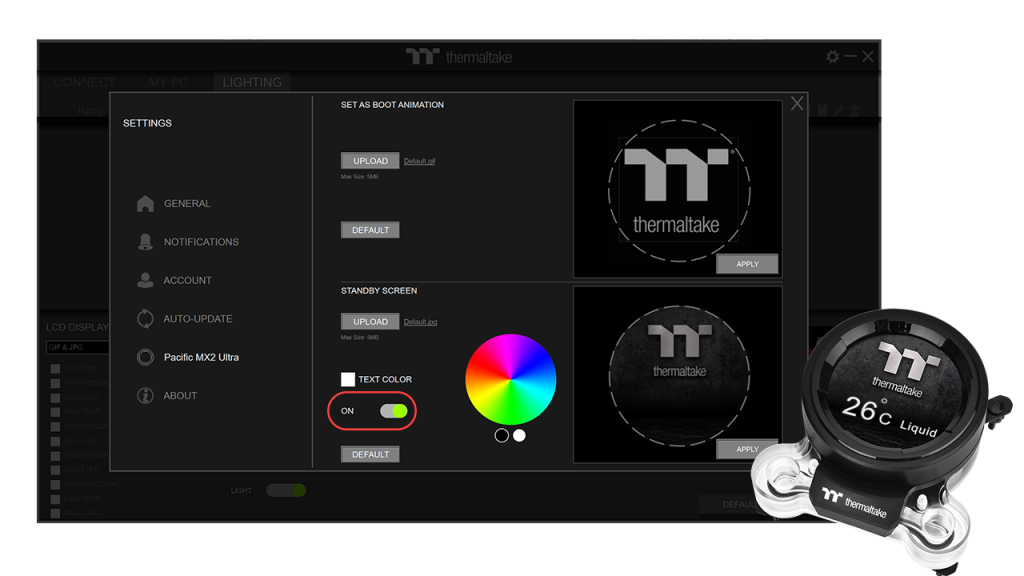The height and width of the screenshot is (576, 1024).
Task: Click the trash delete icon in the main window
Action: [854, 110]
